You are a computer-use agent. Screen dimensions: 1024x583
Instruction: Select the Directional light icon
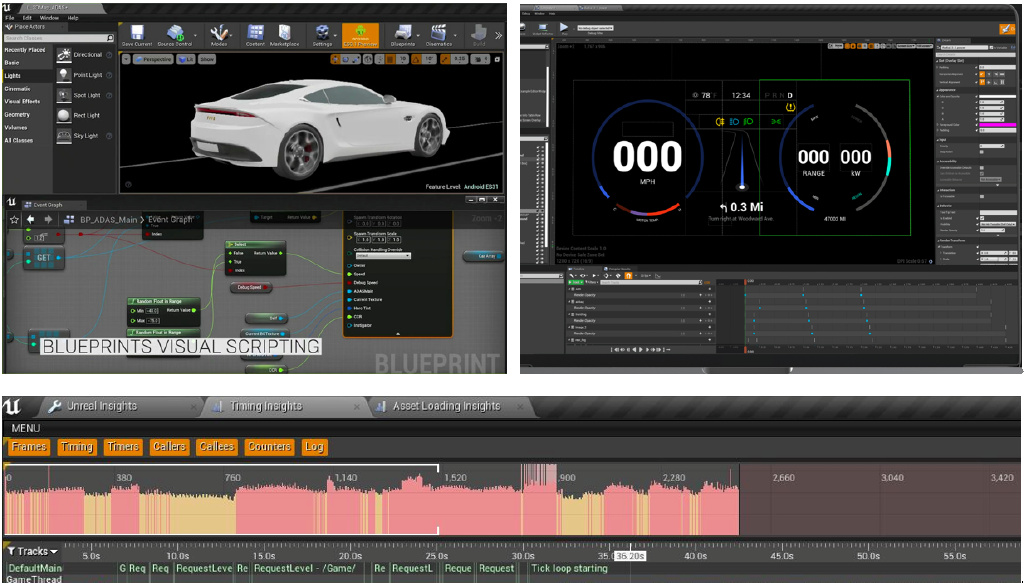tap(64, 55)
